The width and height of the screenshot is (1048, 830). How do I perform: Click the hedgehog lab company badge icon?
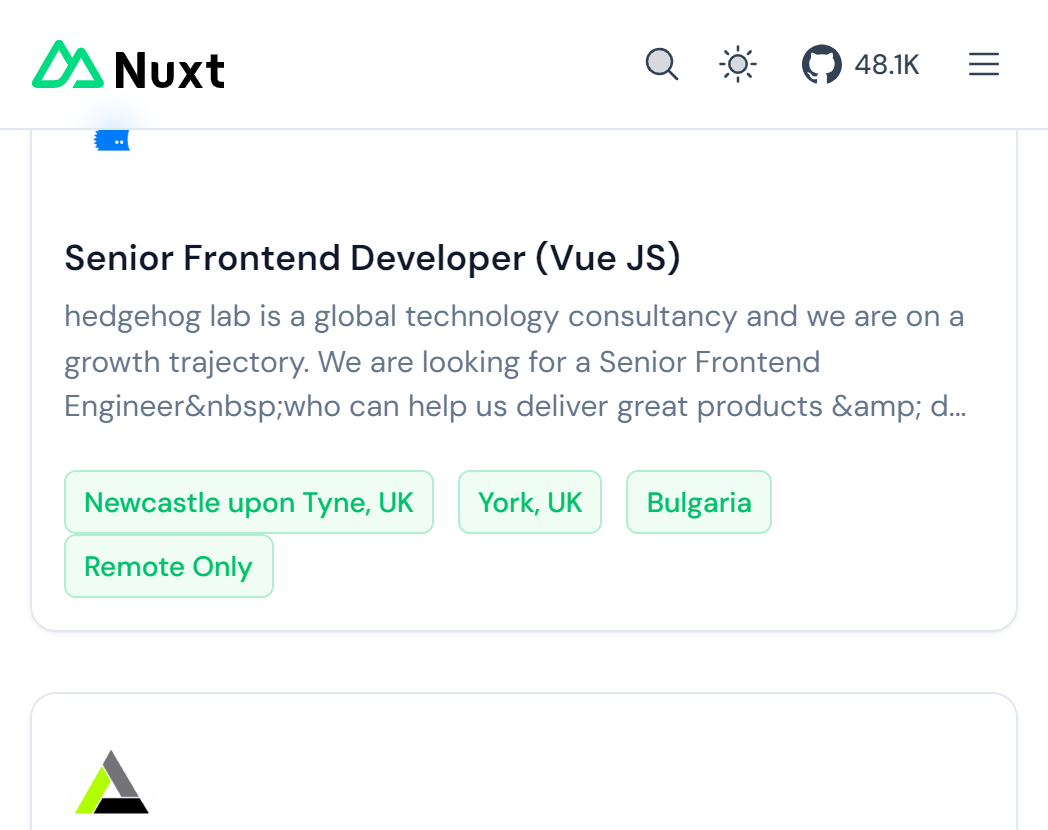[x=111, y=139]
